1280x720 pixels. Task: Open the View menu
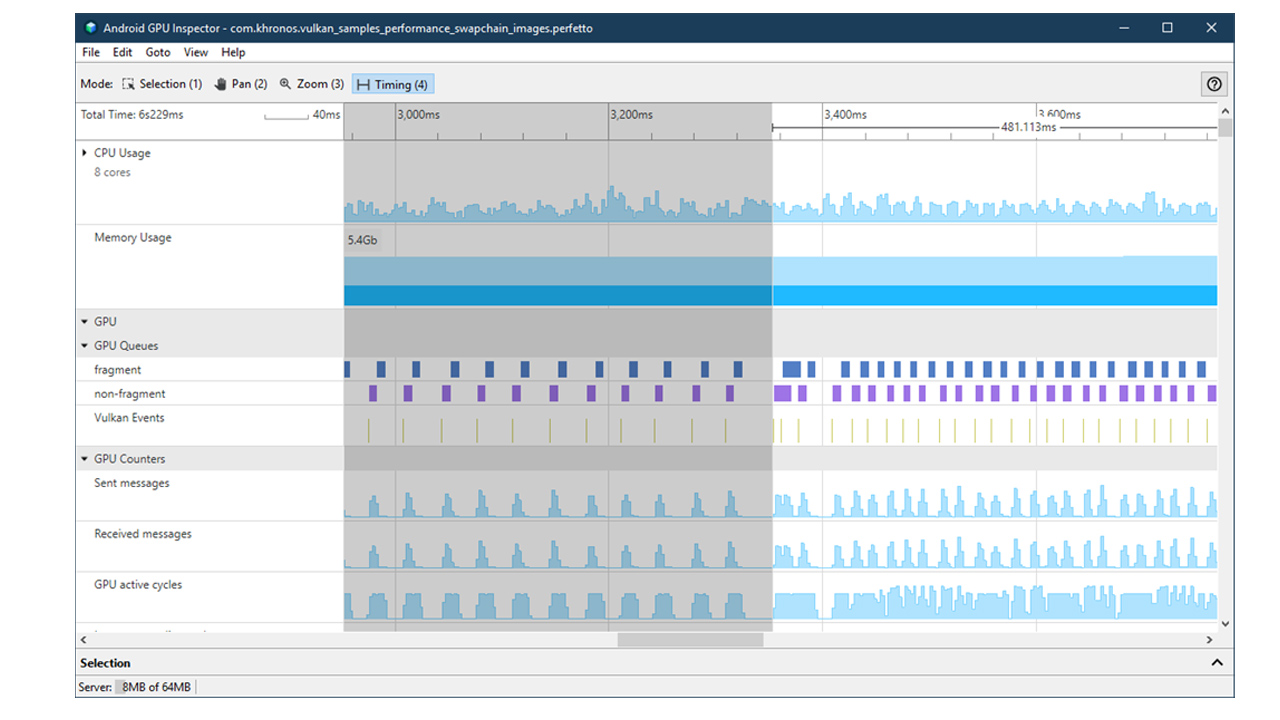pyautogui.click(x=196, y=52)
